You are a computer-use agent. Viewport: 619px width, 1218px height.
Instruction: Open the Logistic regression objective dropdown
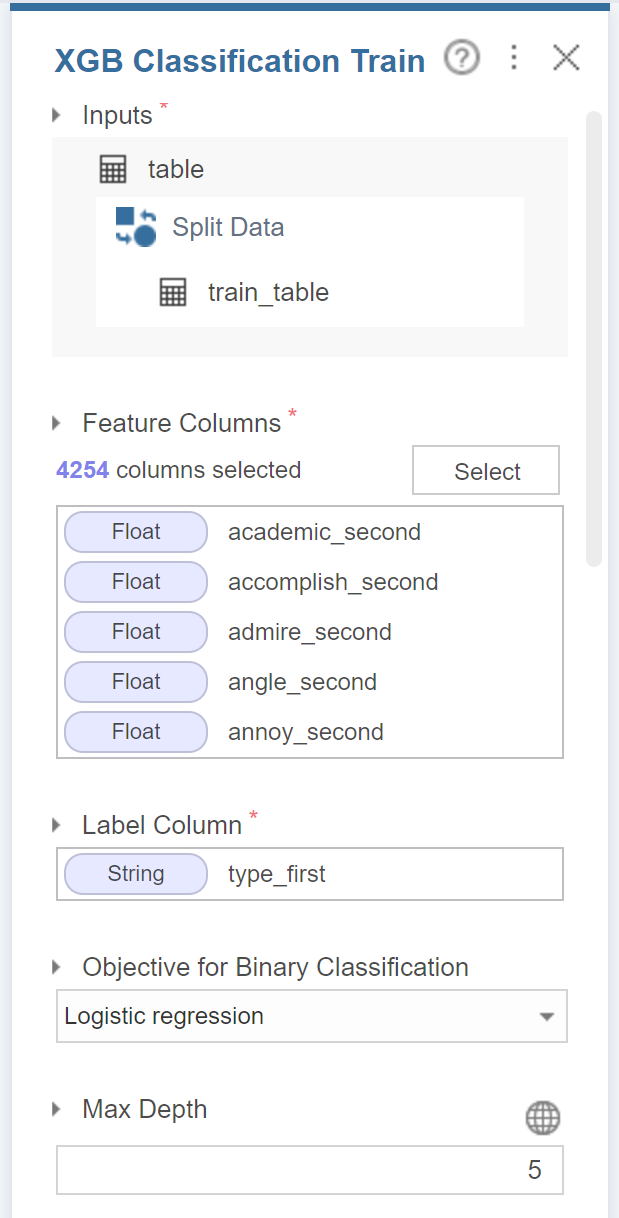(311, 1017)
